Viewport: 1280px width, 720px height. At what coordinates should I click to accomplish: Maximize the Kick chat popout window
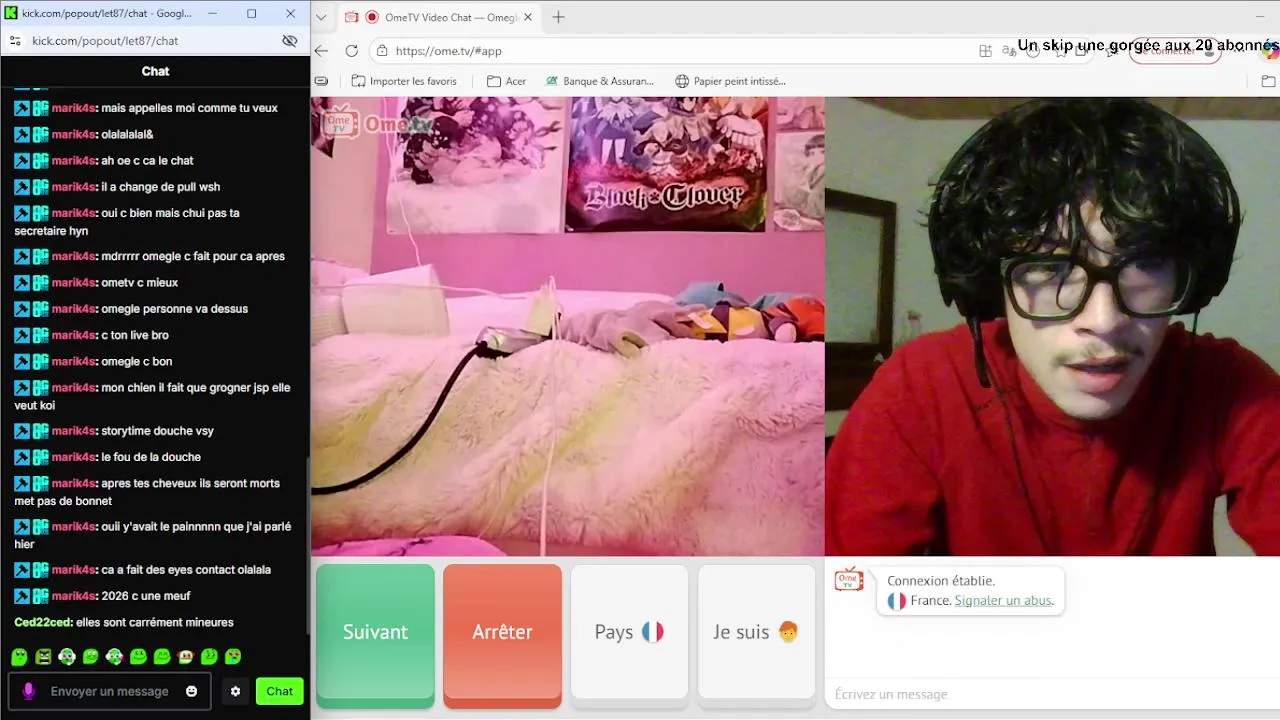pos(251,14)
